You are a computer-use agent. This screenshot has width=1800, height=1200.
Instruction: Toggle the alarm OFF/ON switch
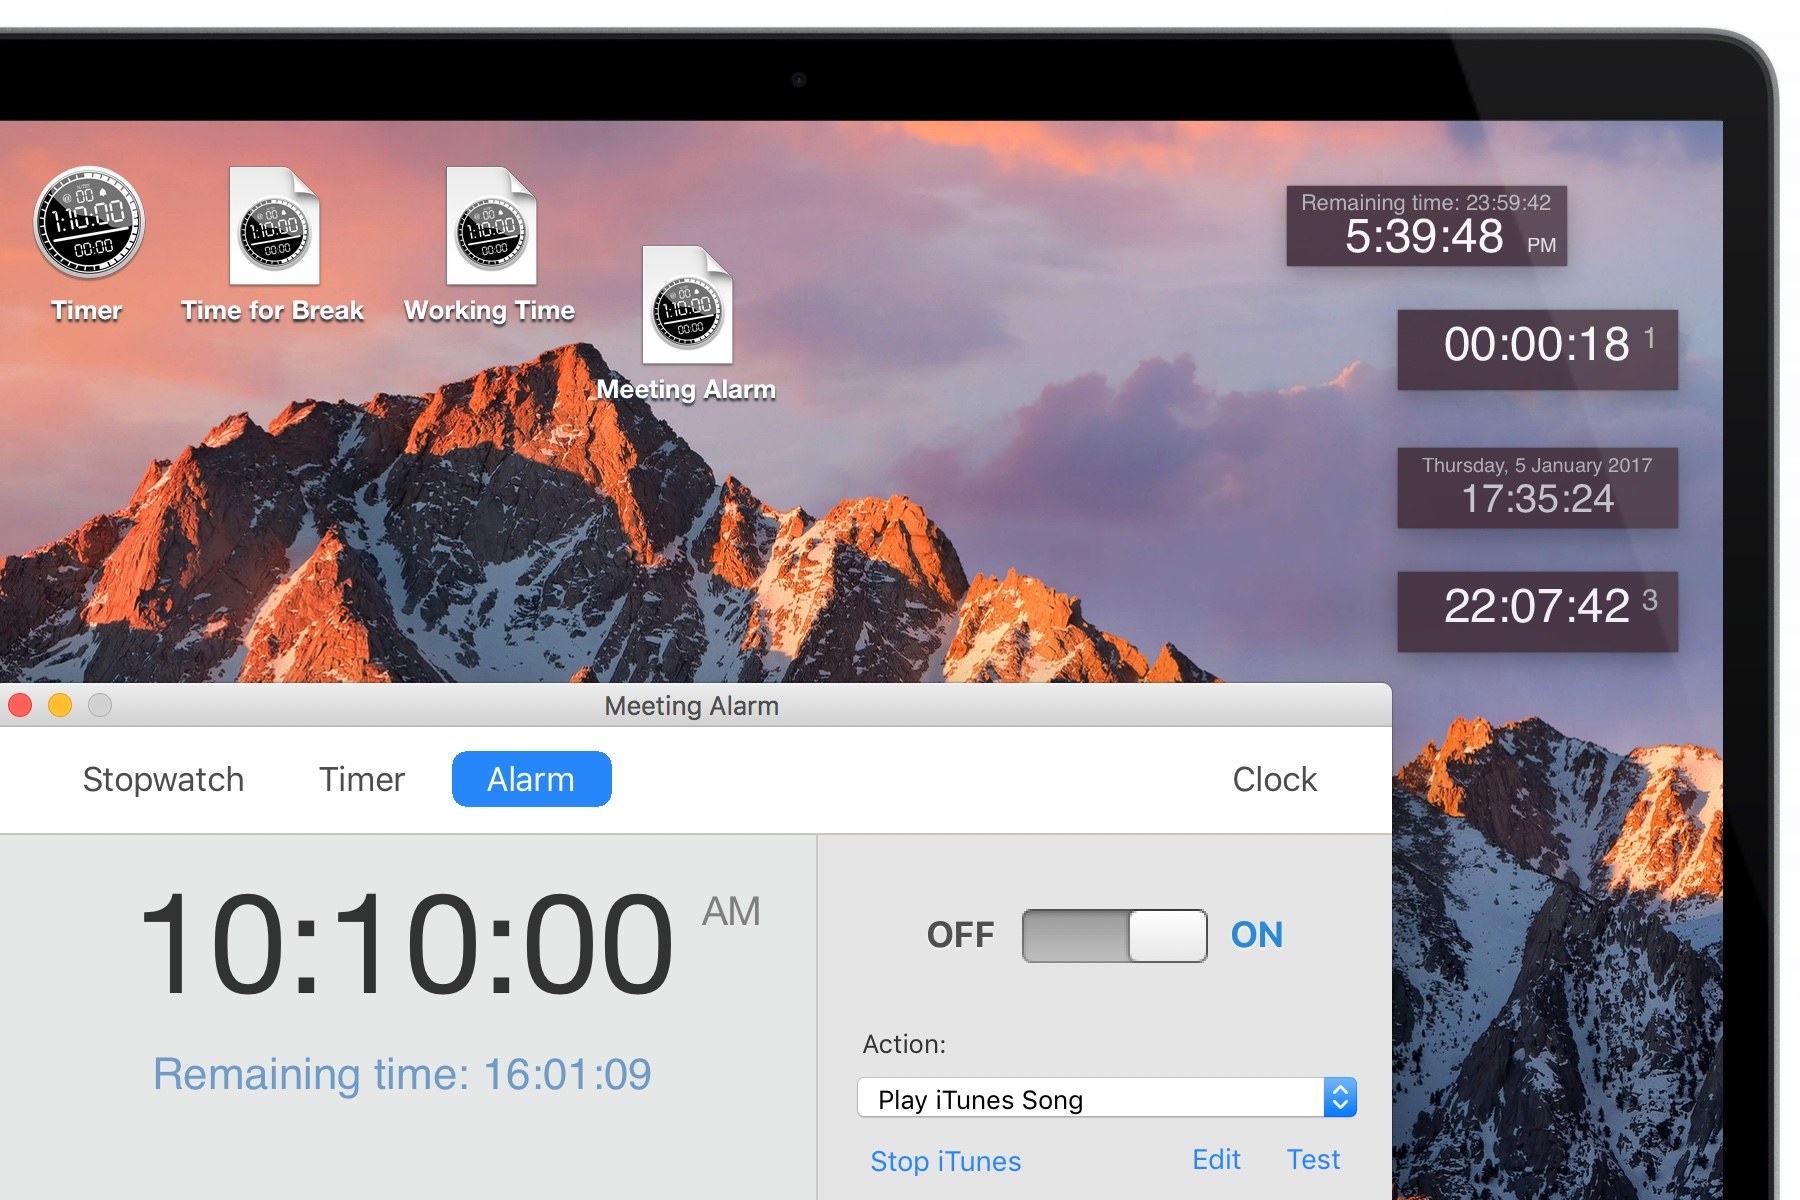pos(1114,936)
